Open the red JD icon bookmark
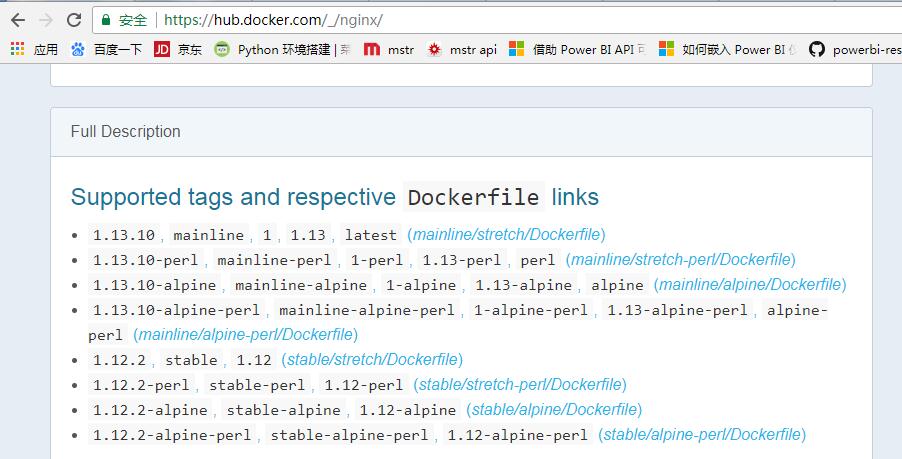This screenshot has height=459, width=902. click(x=162, y=49)
